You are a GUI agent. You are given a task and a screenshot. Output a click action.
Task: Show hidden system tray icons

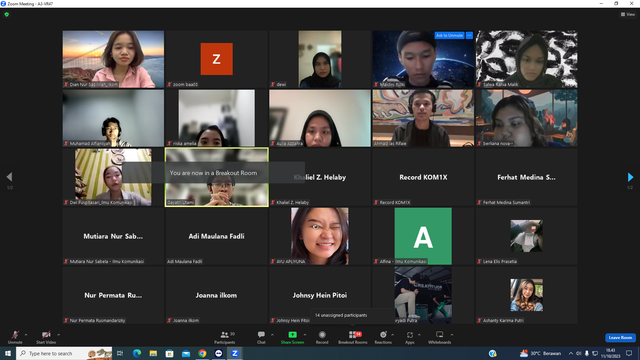(571, 353)
